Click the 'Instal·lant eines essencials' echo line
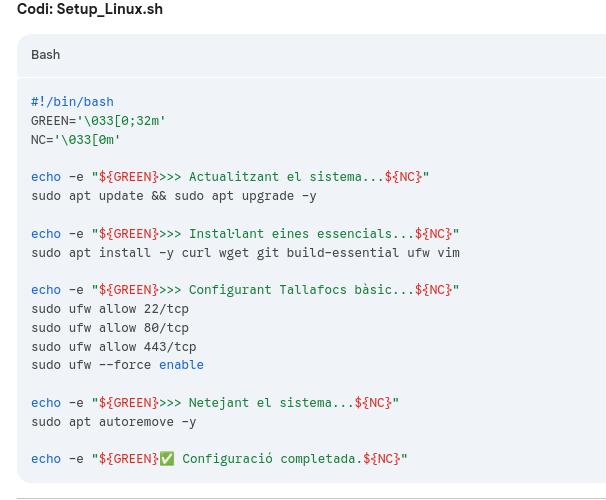The height and width of the screenshot is (500, 606). coord(244,234)
